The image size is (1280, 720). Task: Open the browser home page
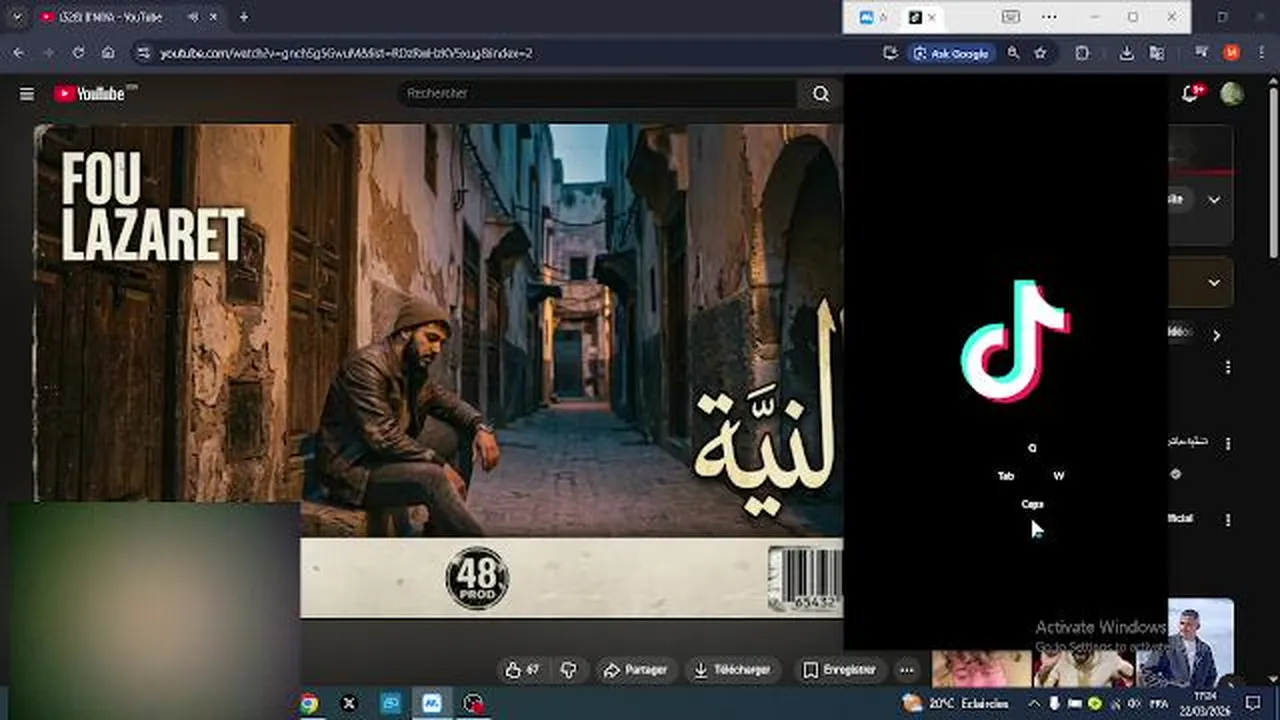(x=108, y=53)
